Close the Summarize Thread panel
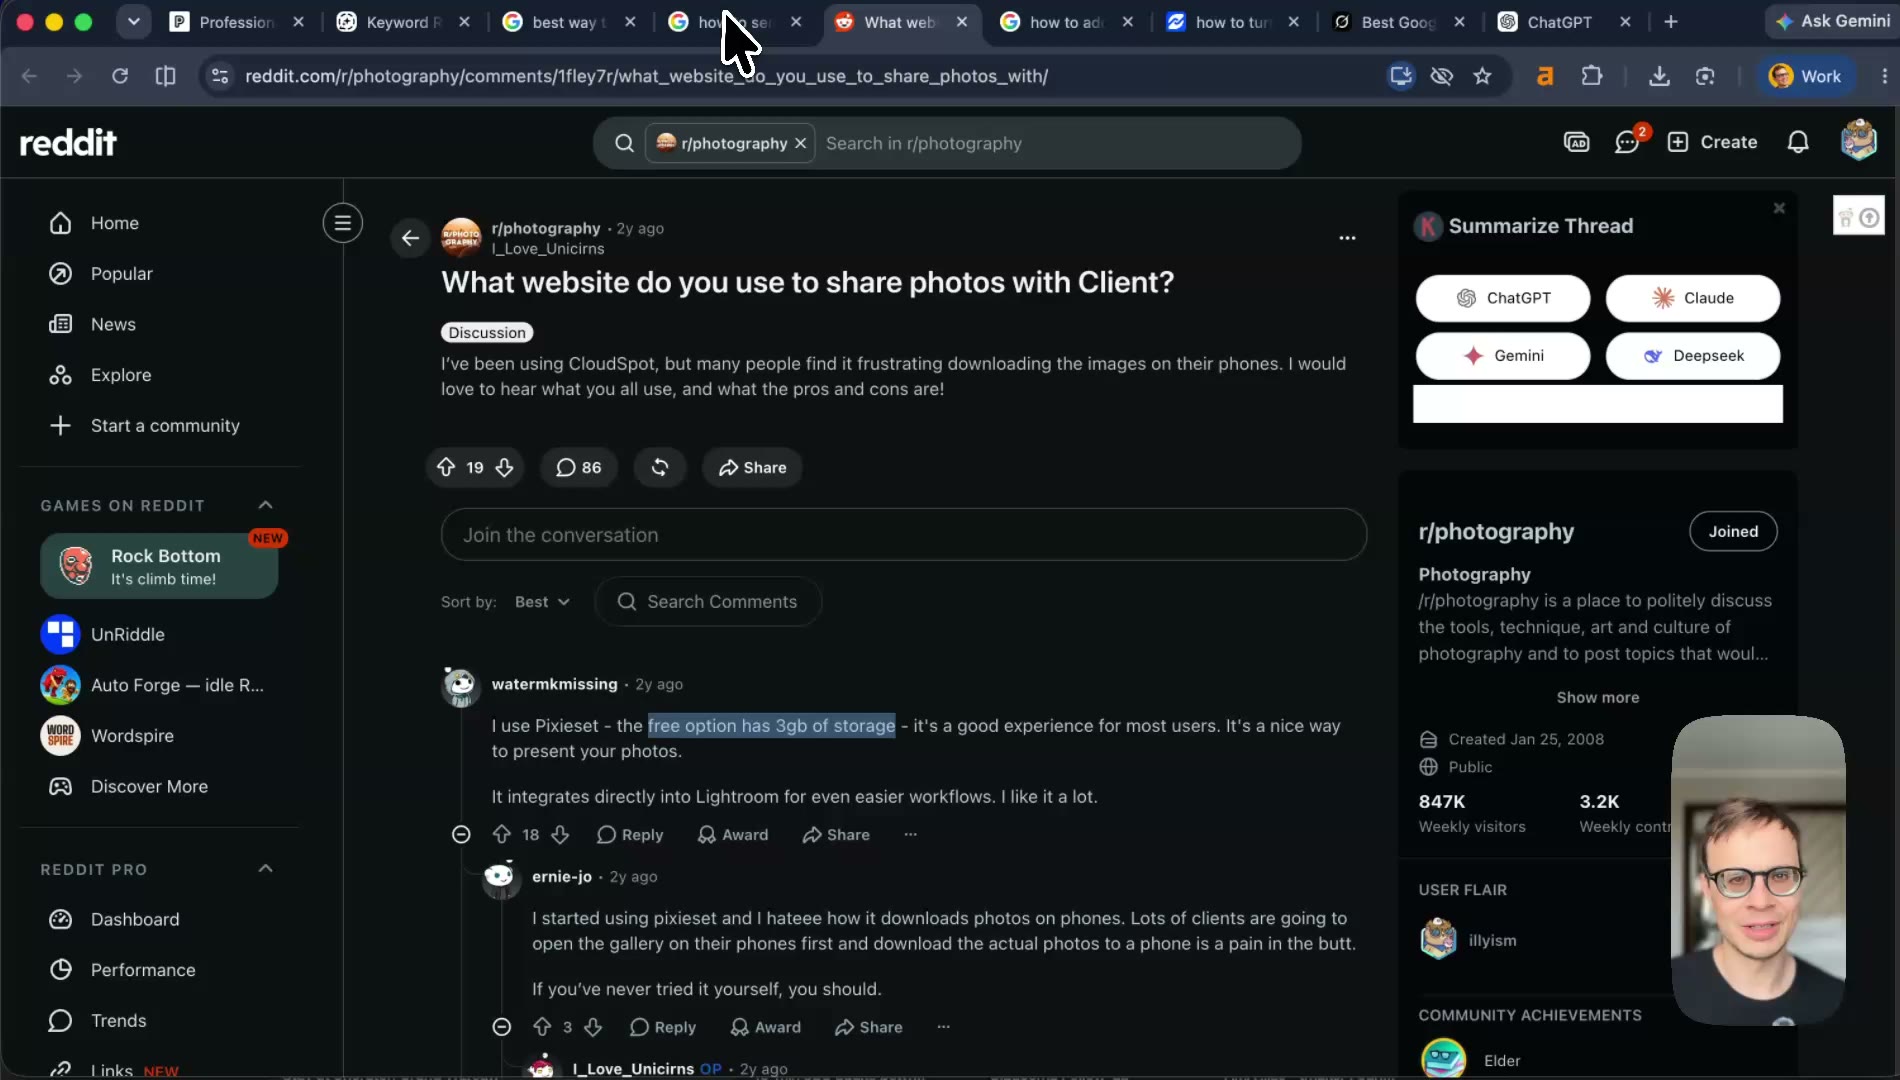This screenshot has width=1900, height=1080. tap(1779, 208)
